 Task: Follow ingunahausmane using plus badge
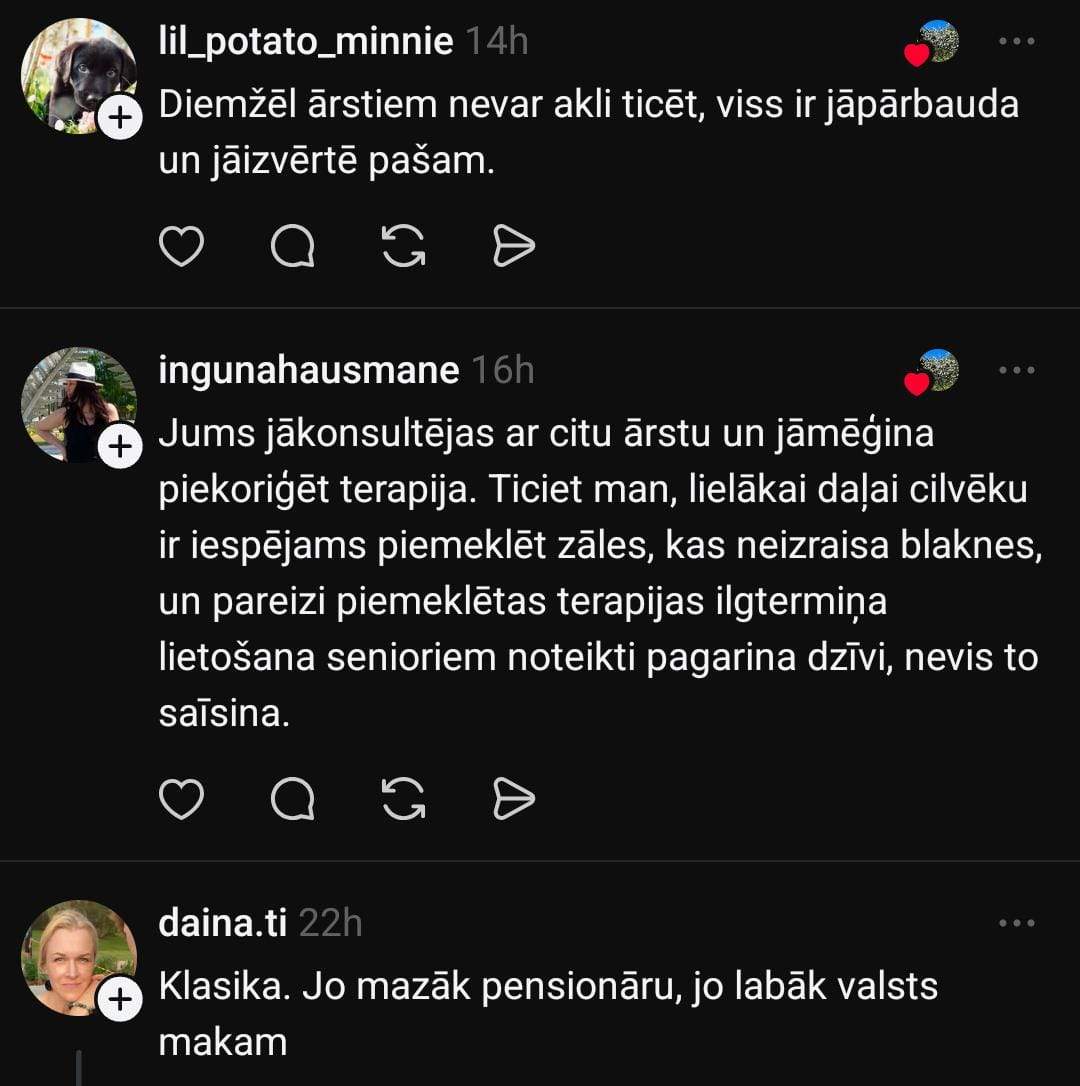pos(120,448)
